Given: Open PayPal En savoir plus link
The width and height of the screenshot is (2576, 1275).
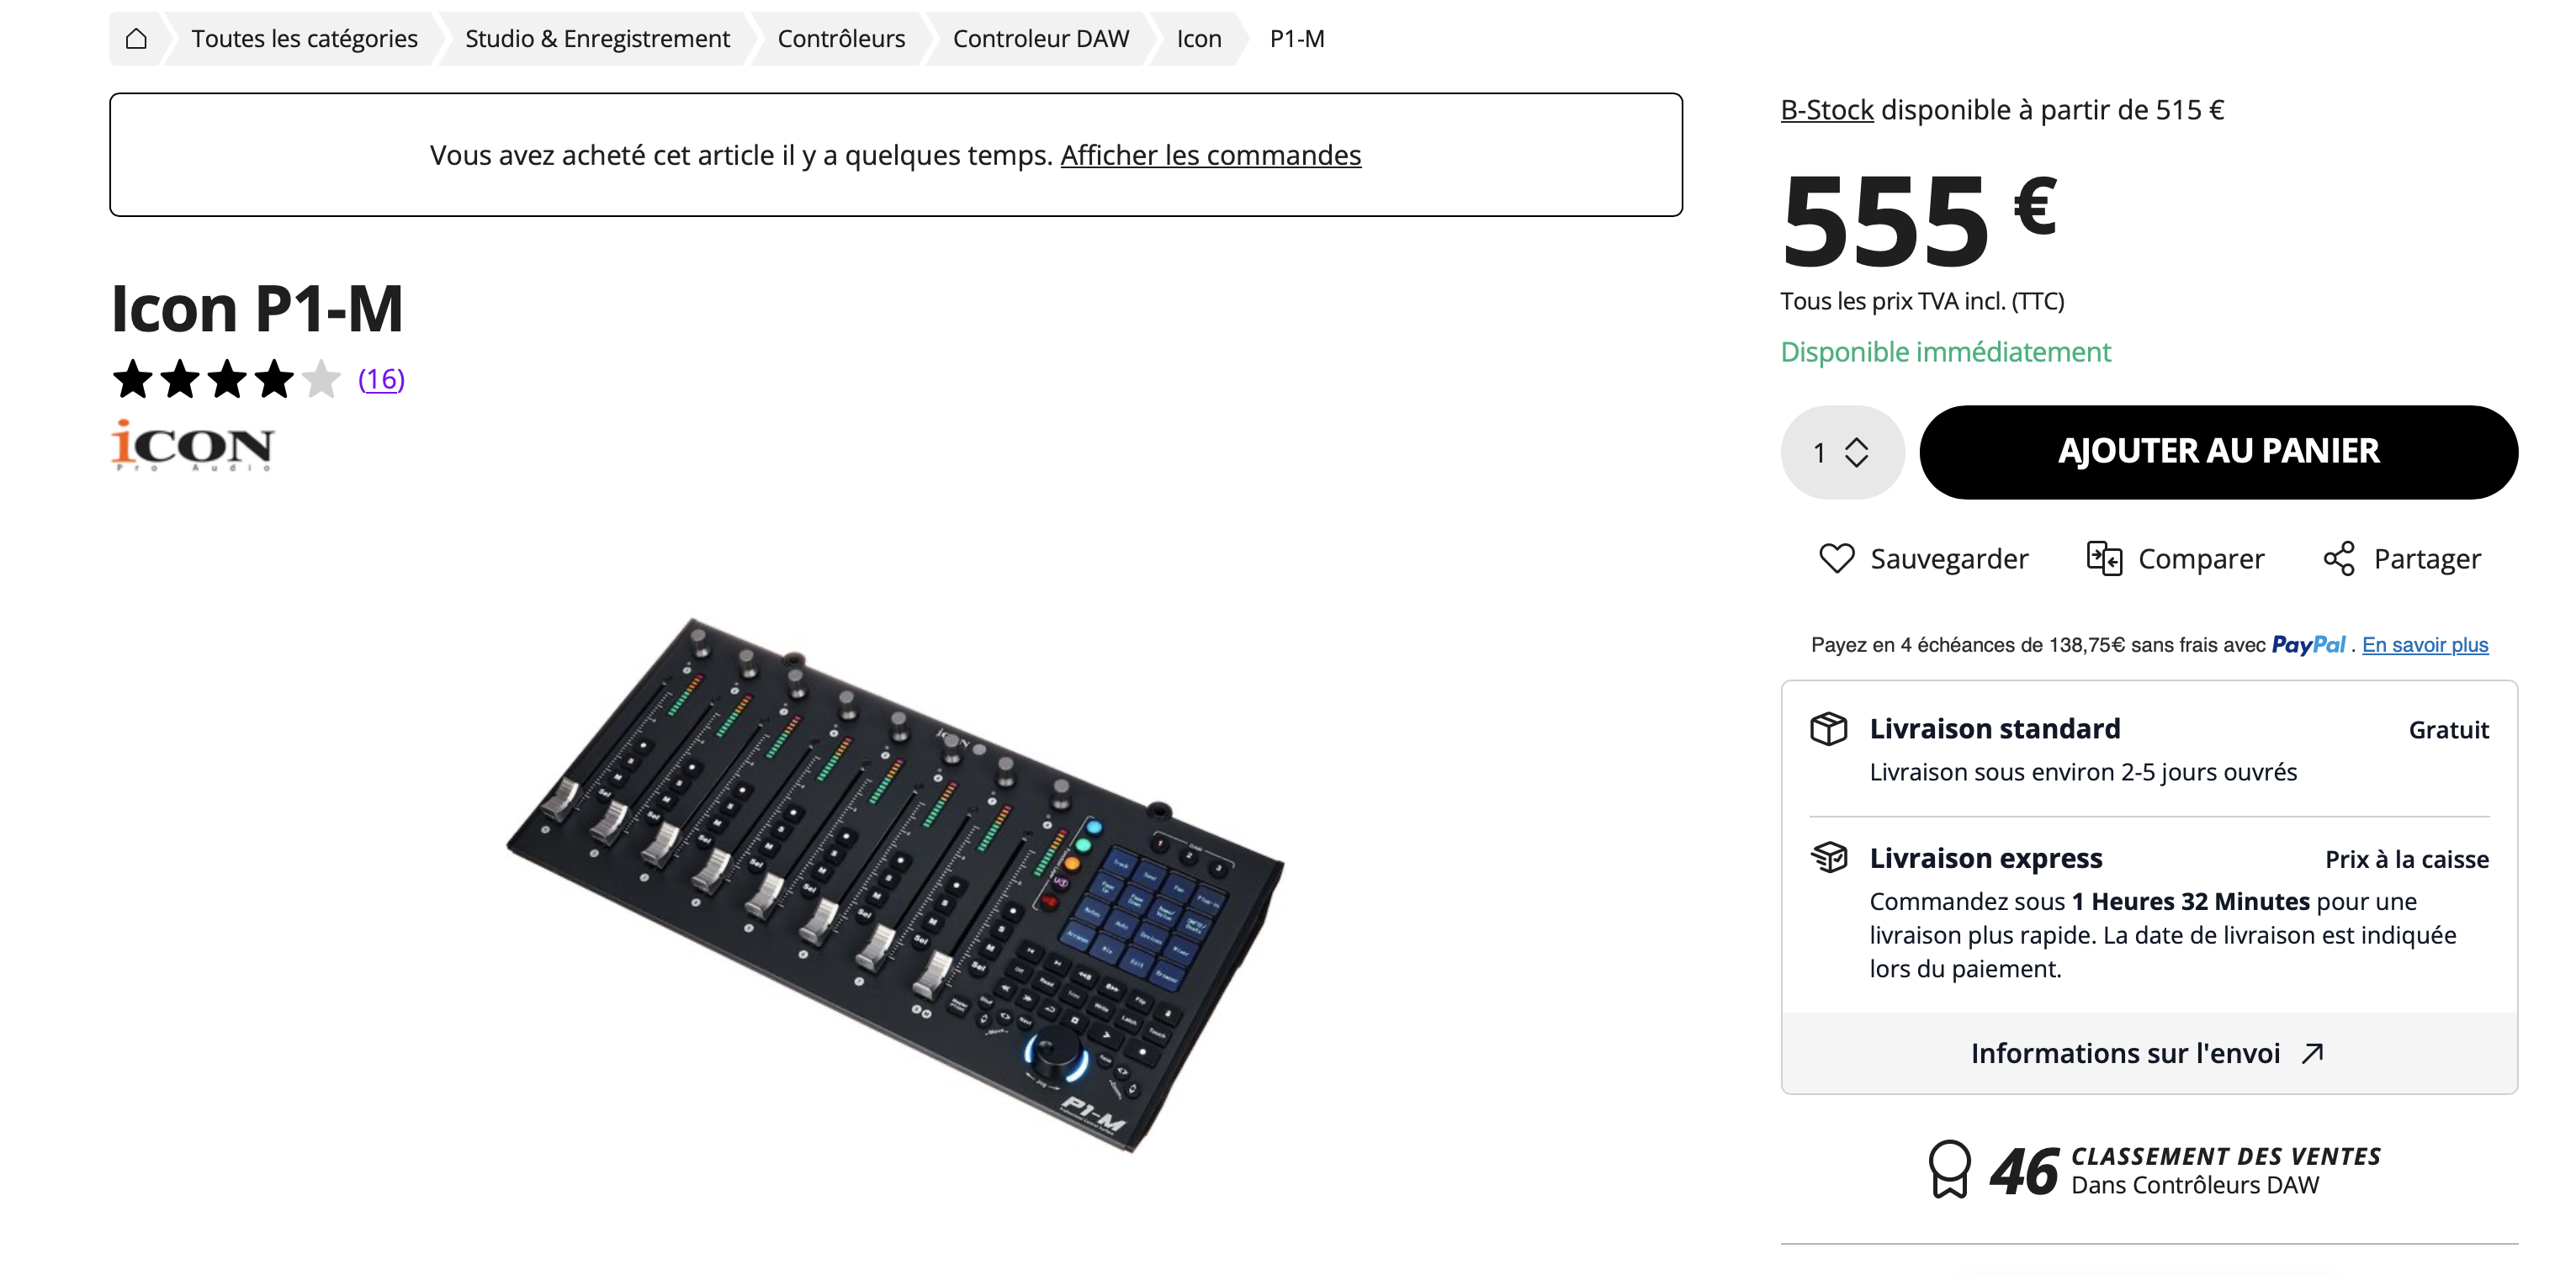Looking at the screenshot, I should (2424, 645).
